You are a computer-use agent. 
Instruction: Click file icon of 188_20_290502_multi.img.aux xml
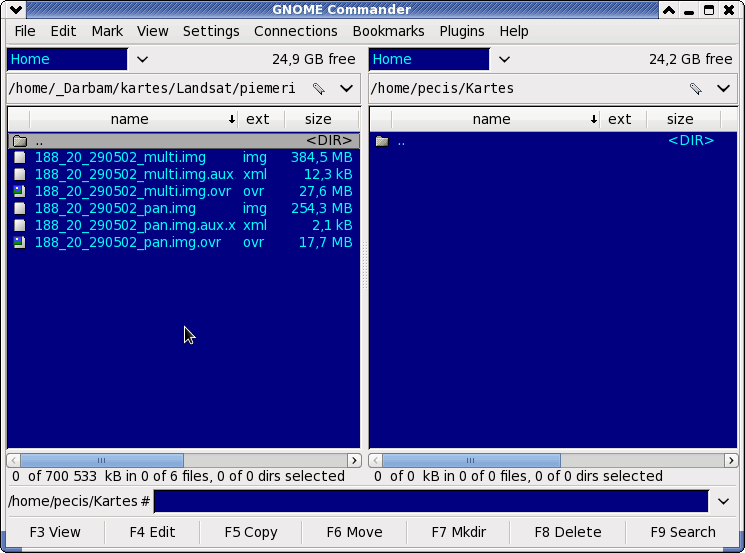click(19, 174)
